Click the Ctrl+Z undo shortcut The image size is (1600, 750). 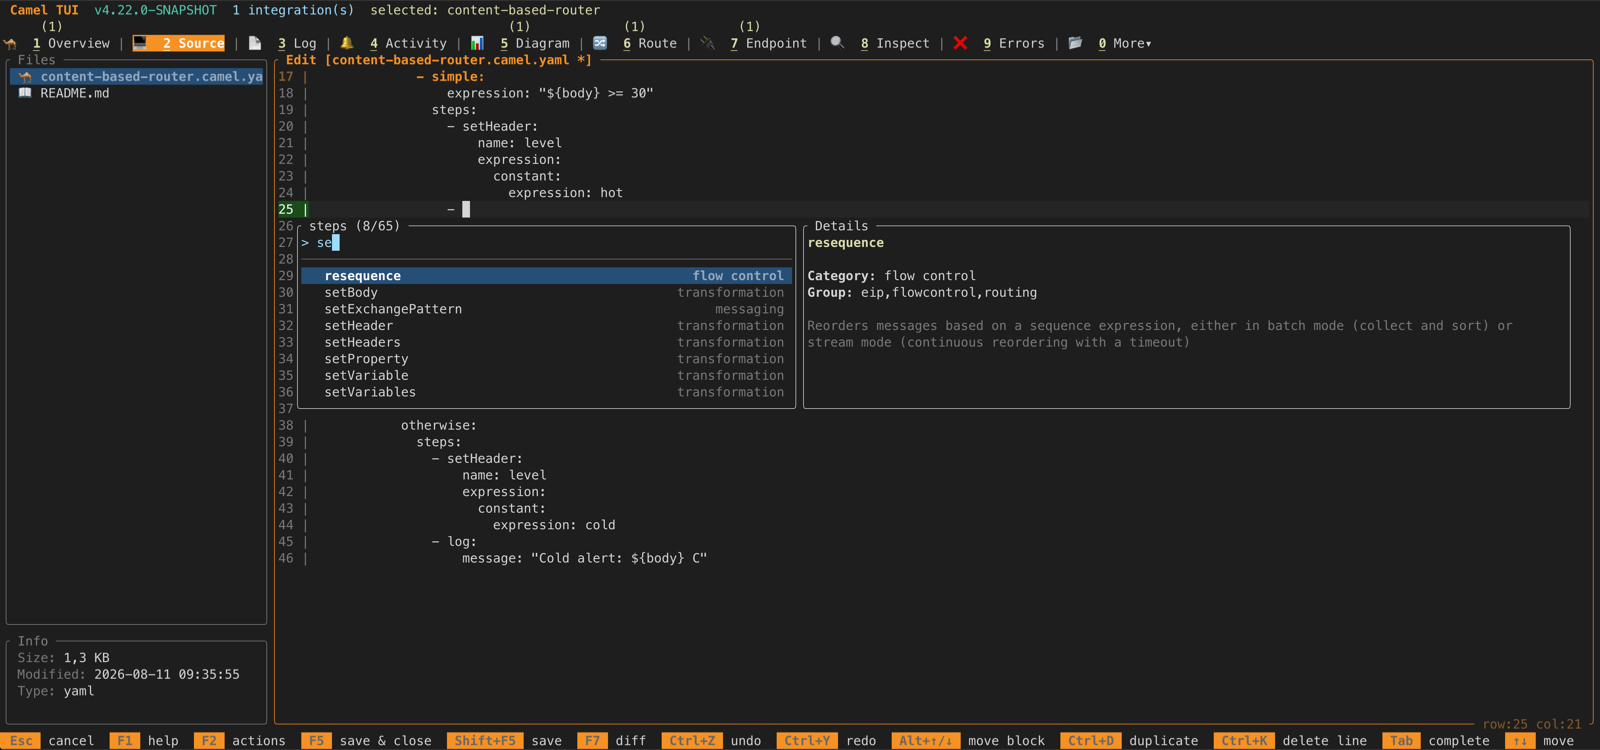click(712, 741)
